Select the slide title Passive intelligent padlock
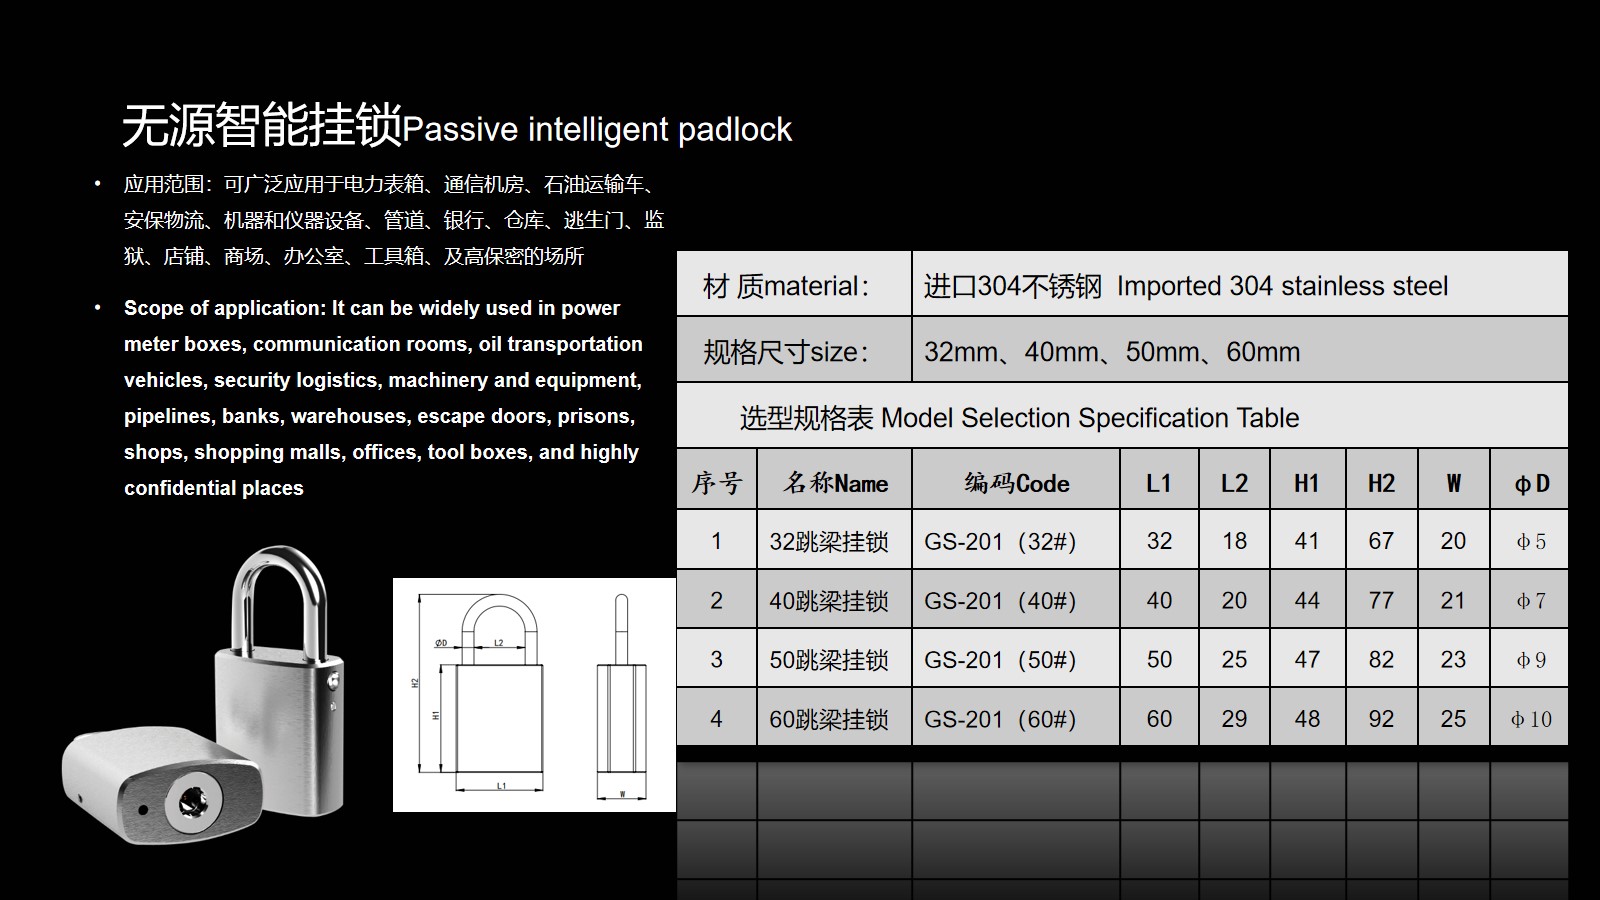The height and width of the screenshot is (900, 1600). click(x=457, y=128)
